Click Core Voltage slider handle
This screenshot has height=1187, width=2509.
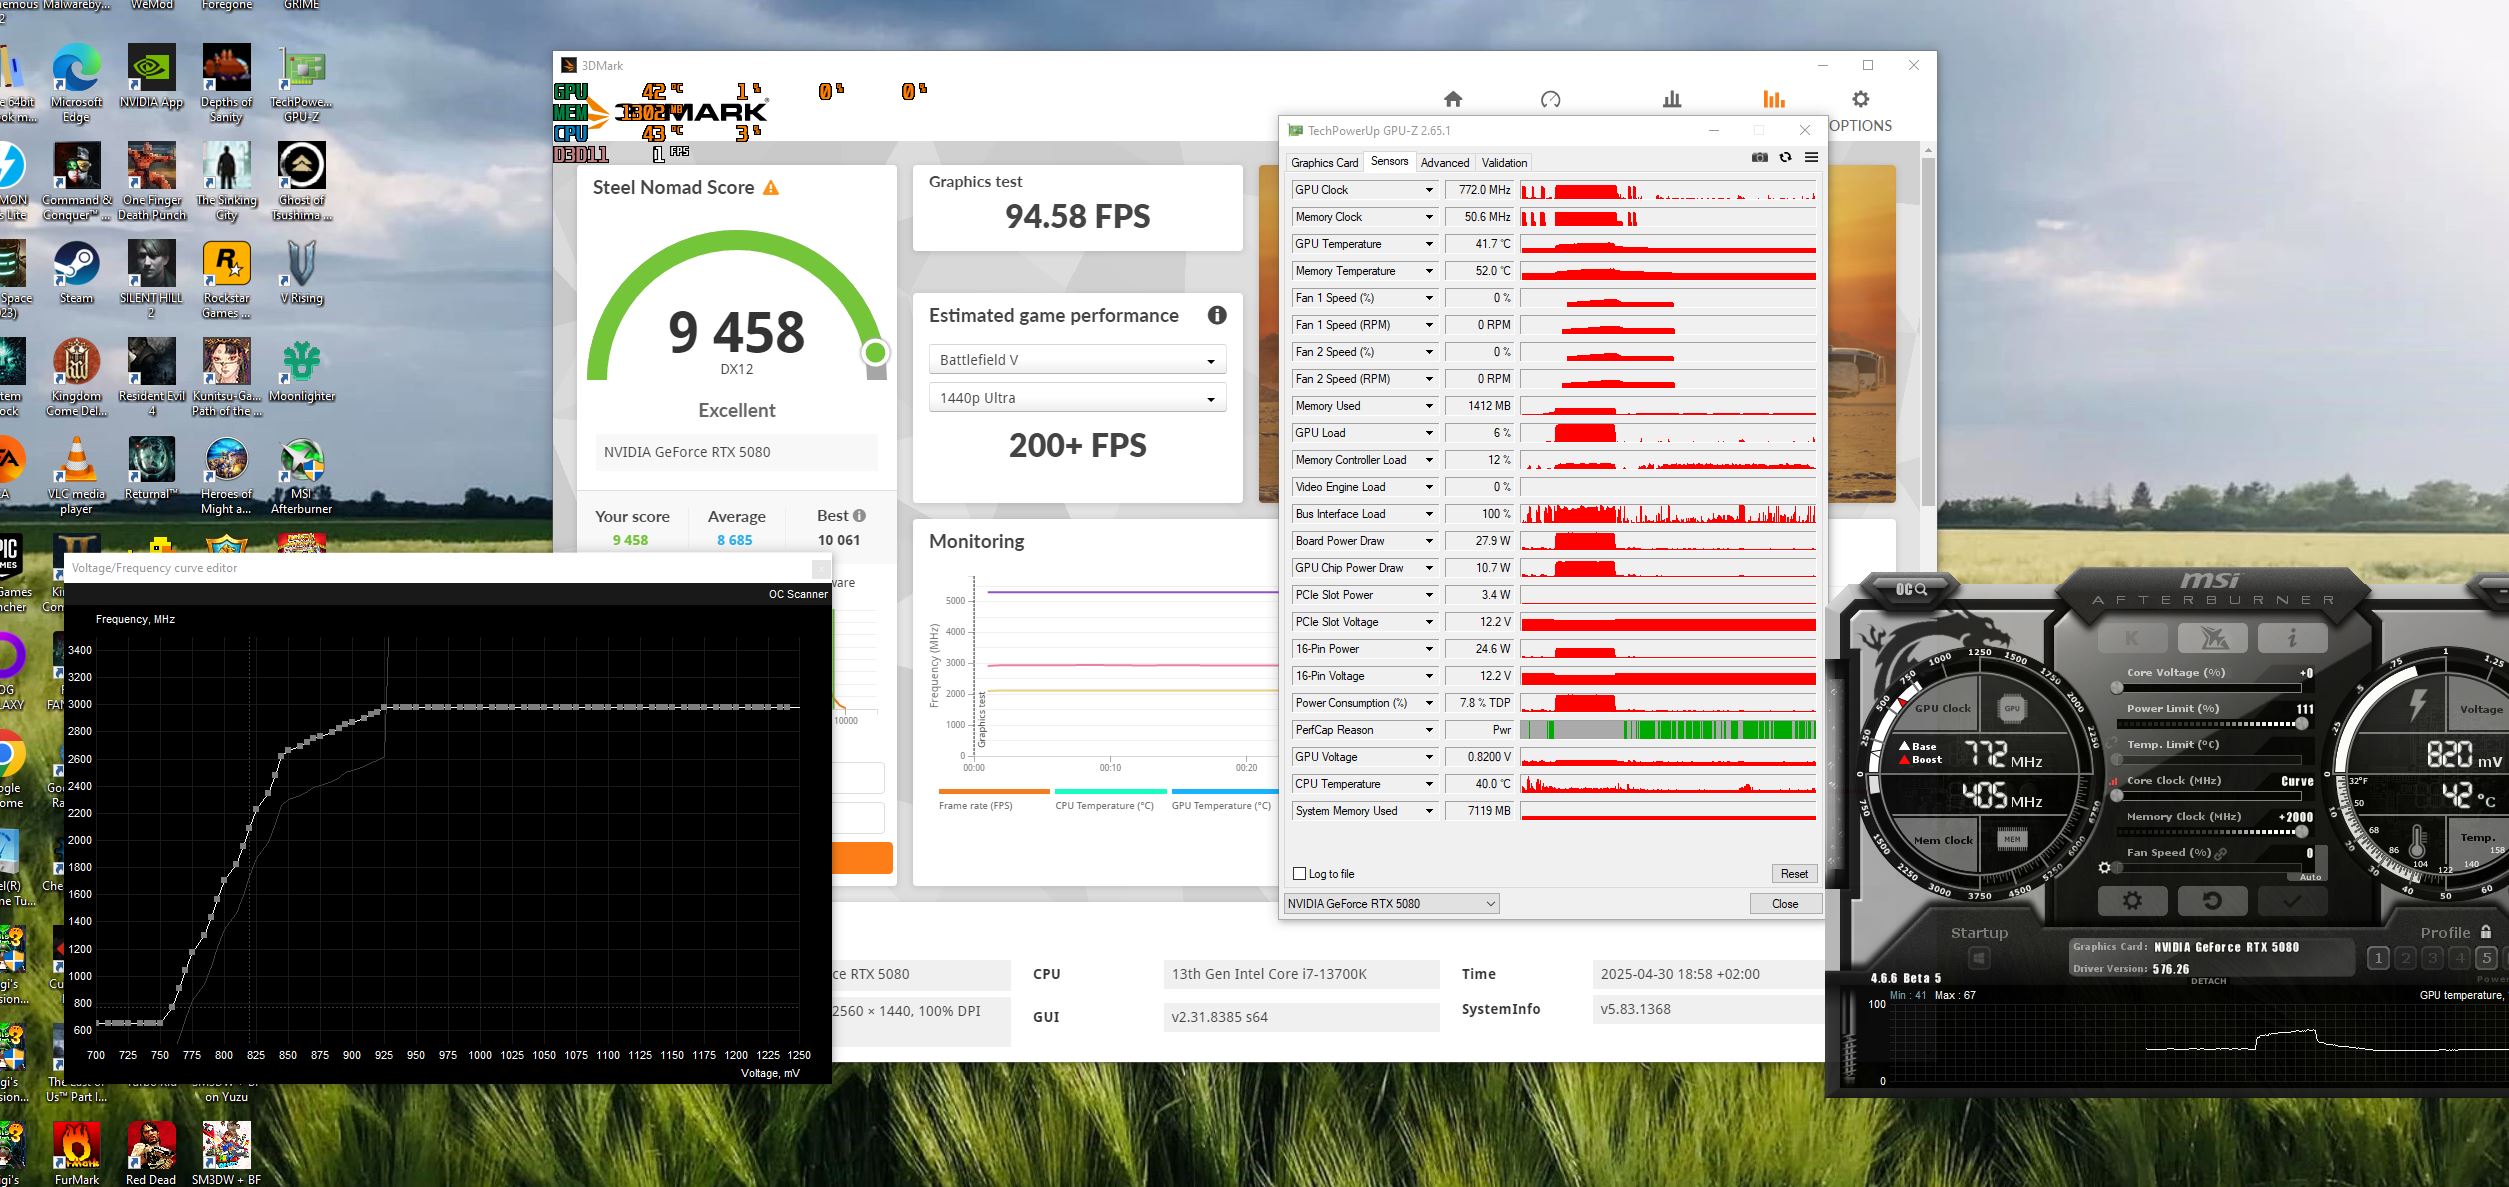[x=2117, y=688]
